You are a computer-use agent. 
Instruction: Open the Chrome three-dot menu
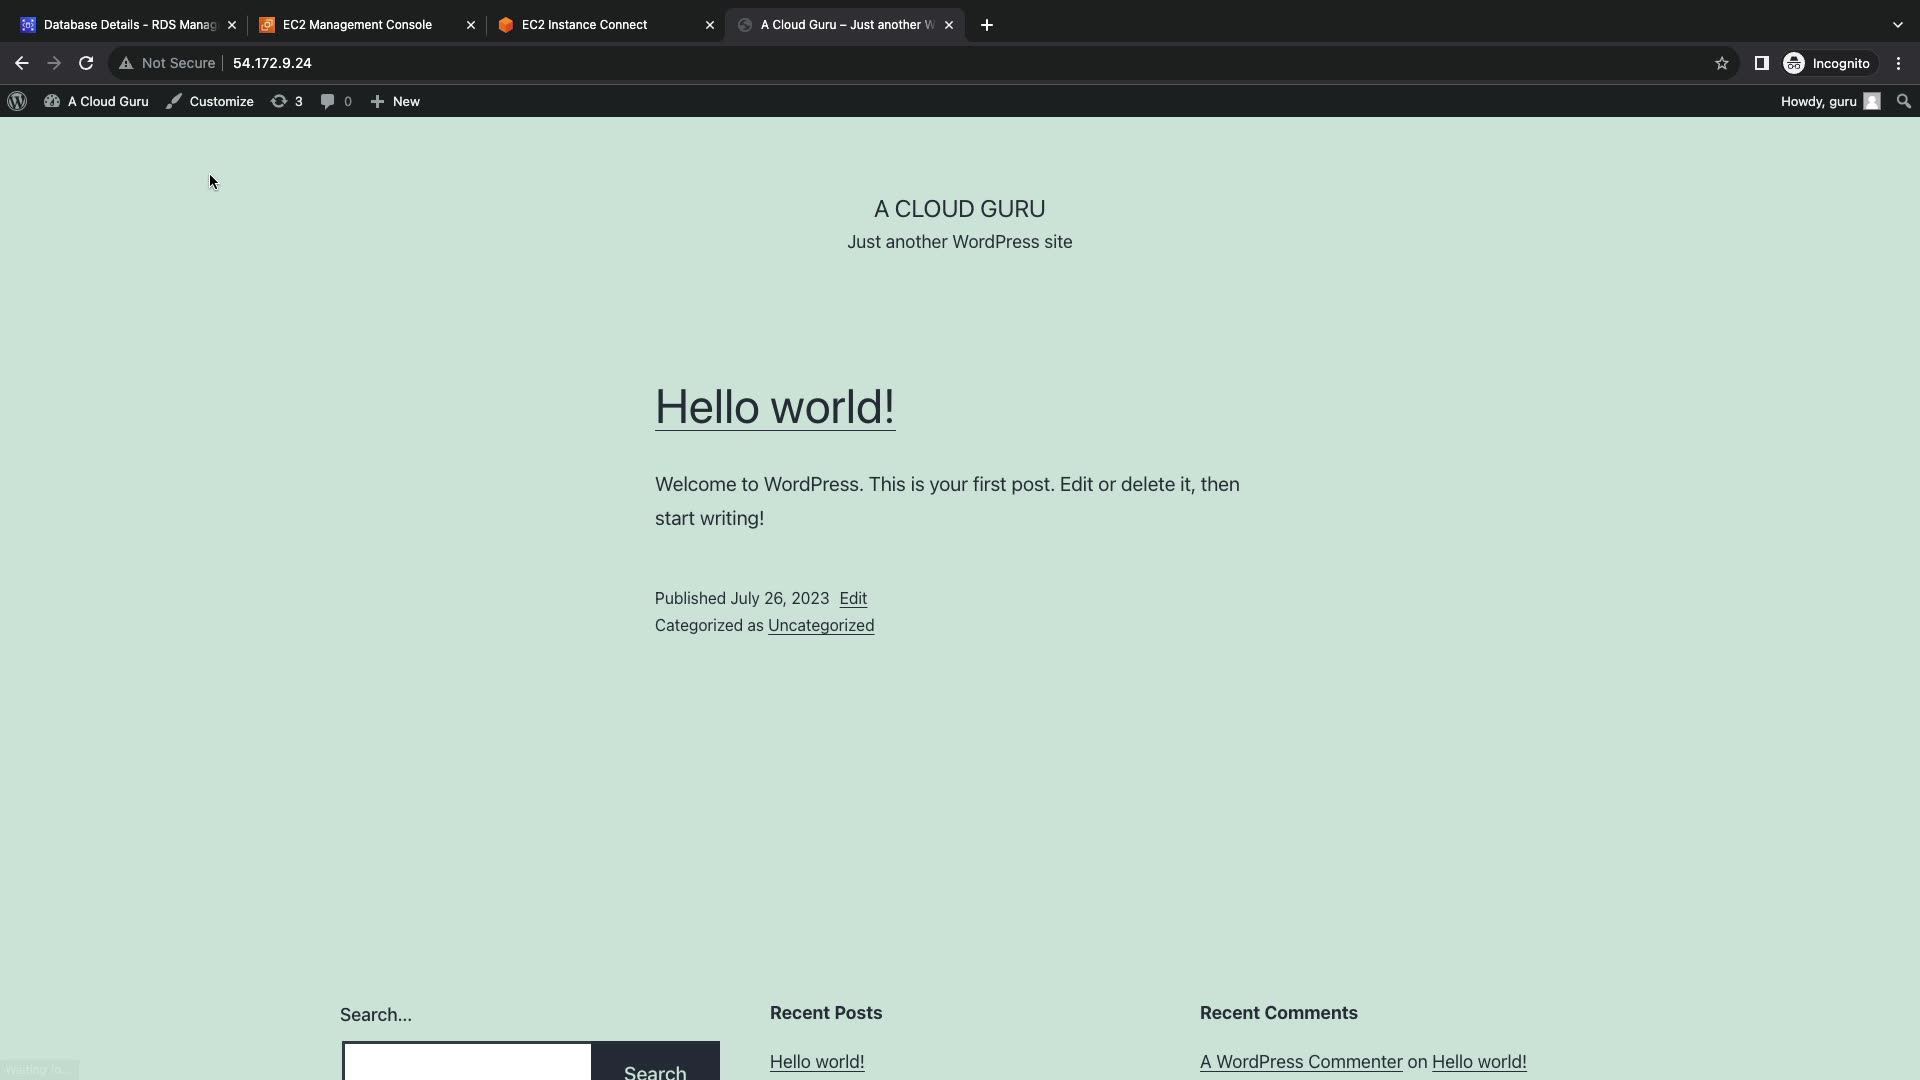click(x=1898, y=63)
